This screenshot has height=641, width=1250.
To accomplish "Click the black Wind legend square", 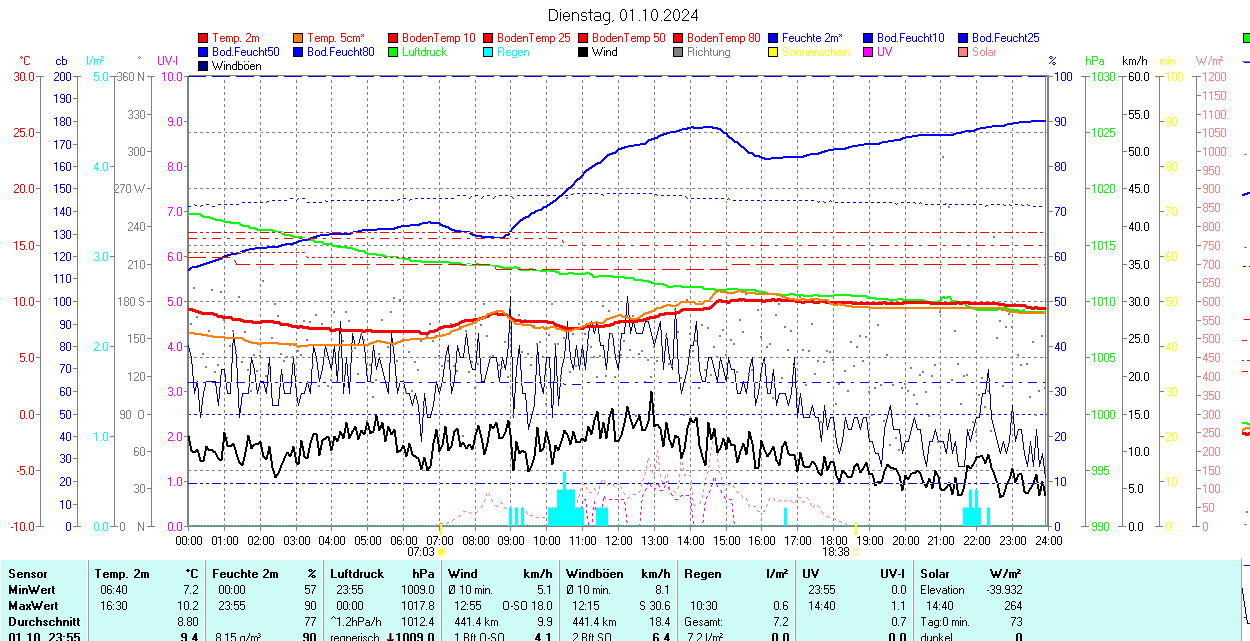I will tap(584, 52).
